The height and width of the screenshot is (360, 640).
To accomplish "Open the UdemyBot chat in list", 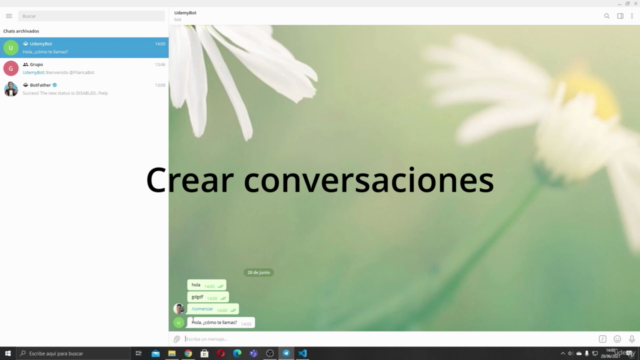I will (84, 47).
